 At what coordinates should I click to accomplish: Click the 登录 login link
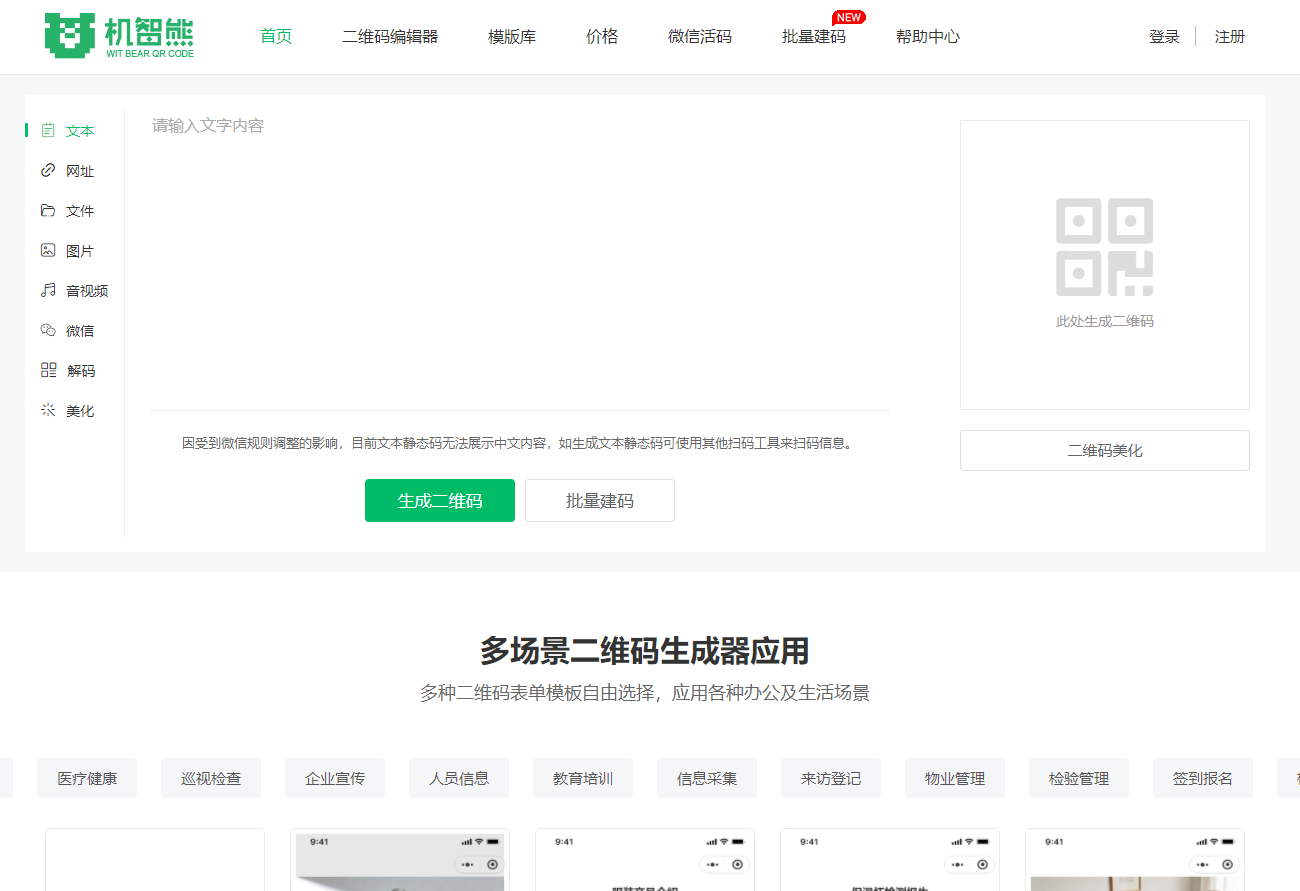(1165, 37)
